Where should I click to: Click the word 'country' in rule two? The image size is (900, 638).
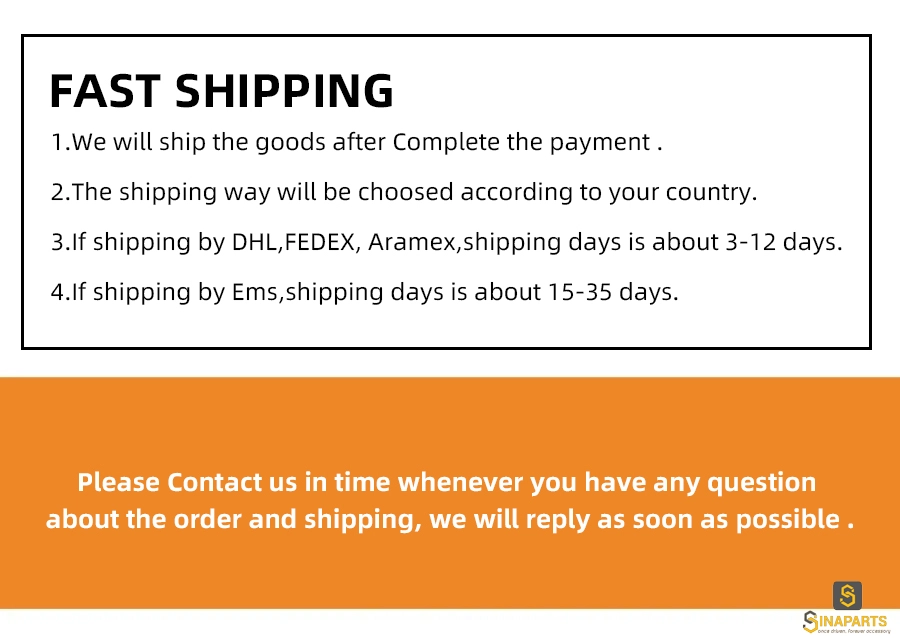click(x=711, y=192)
